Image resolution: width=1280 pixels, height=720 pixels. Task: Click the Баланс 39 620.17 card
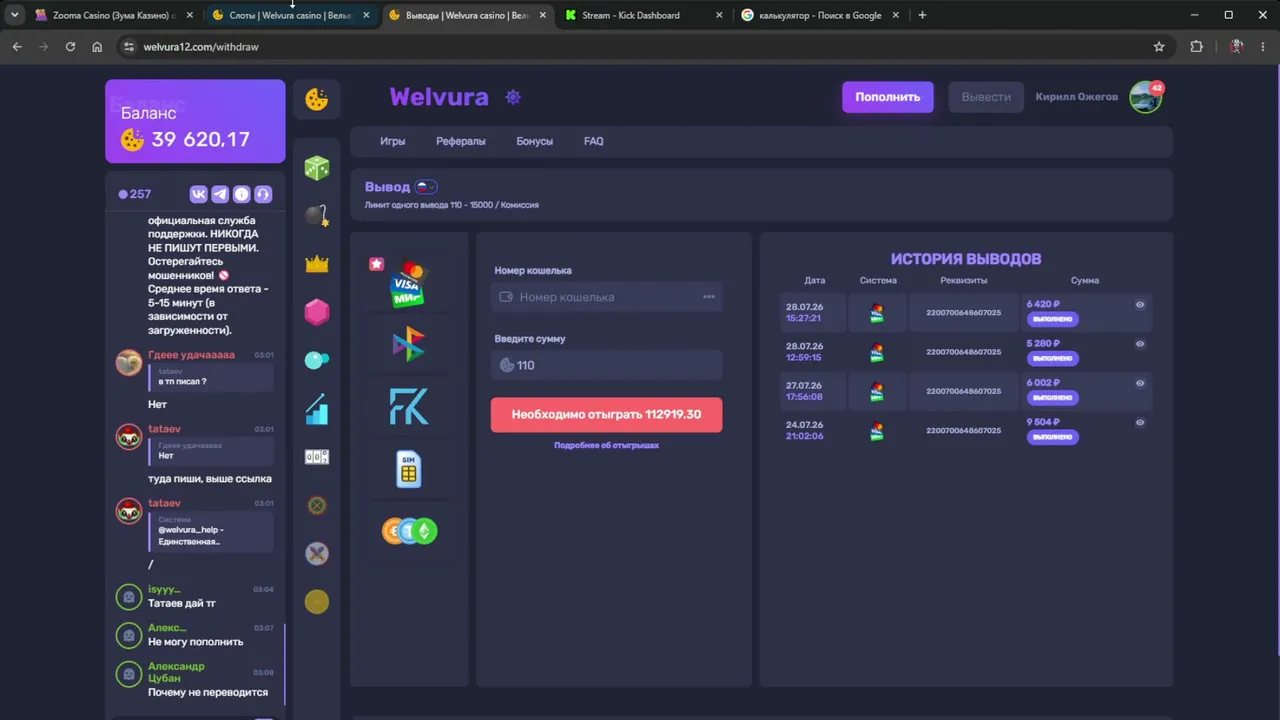tap(195, 121)
